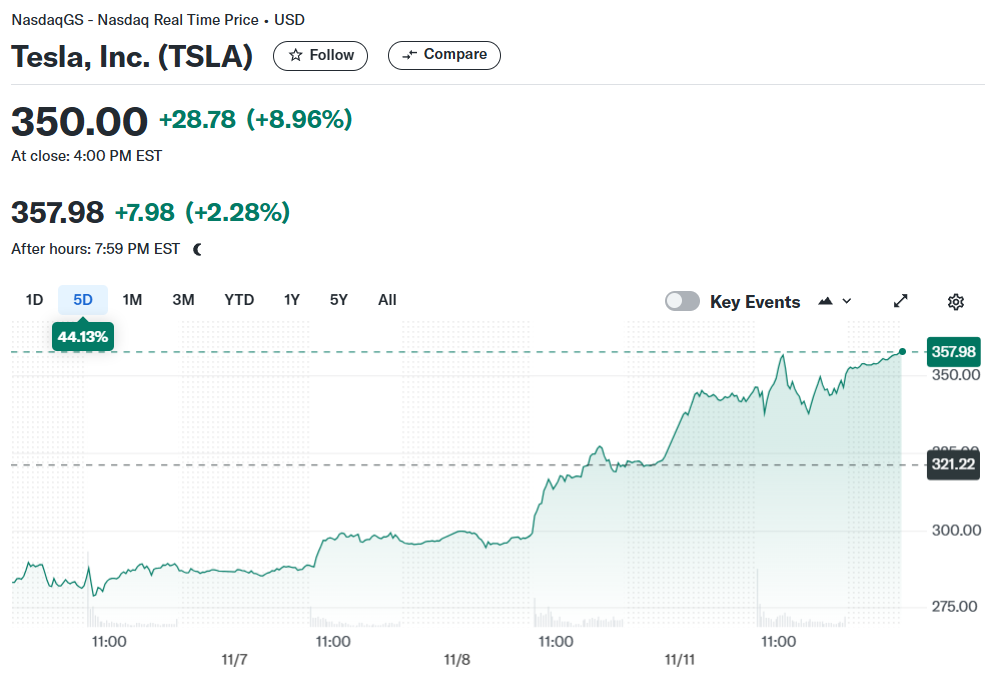Switch to 1M time range

[x=132, y=300]
